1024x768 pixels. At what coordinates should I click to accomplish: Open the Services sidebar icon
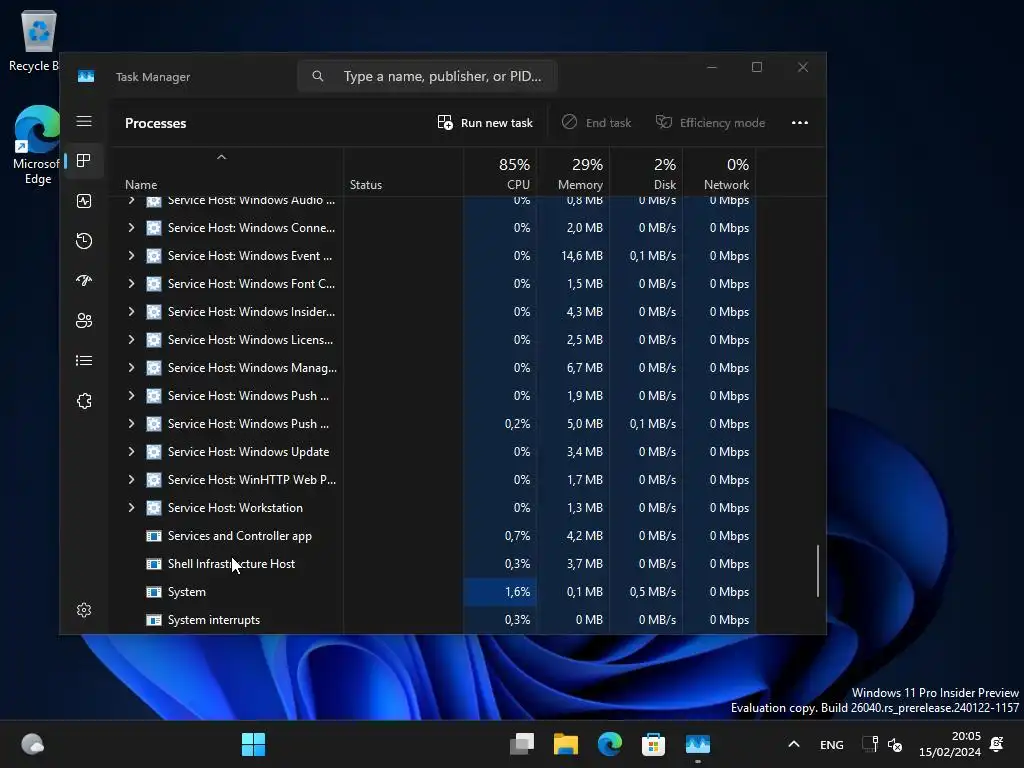coord(84,401)
